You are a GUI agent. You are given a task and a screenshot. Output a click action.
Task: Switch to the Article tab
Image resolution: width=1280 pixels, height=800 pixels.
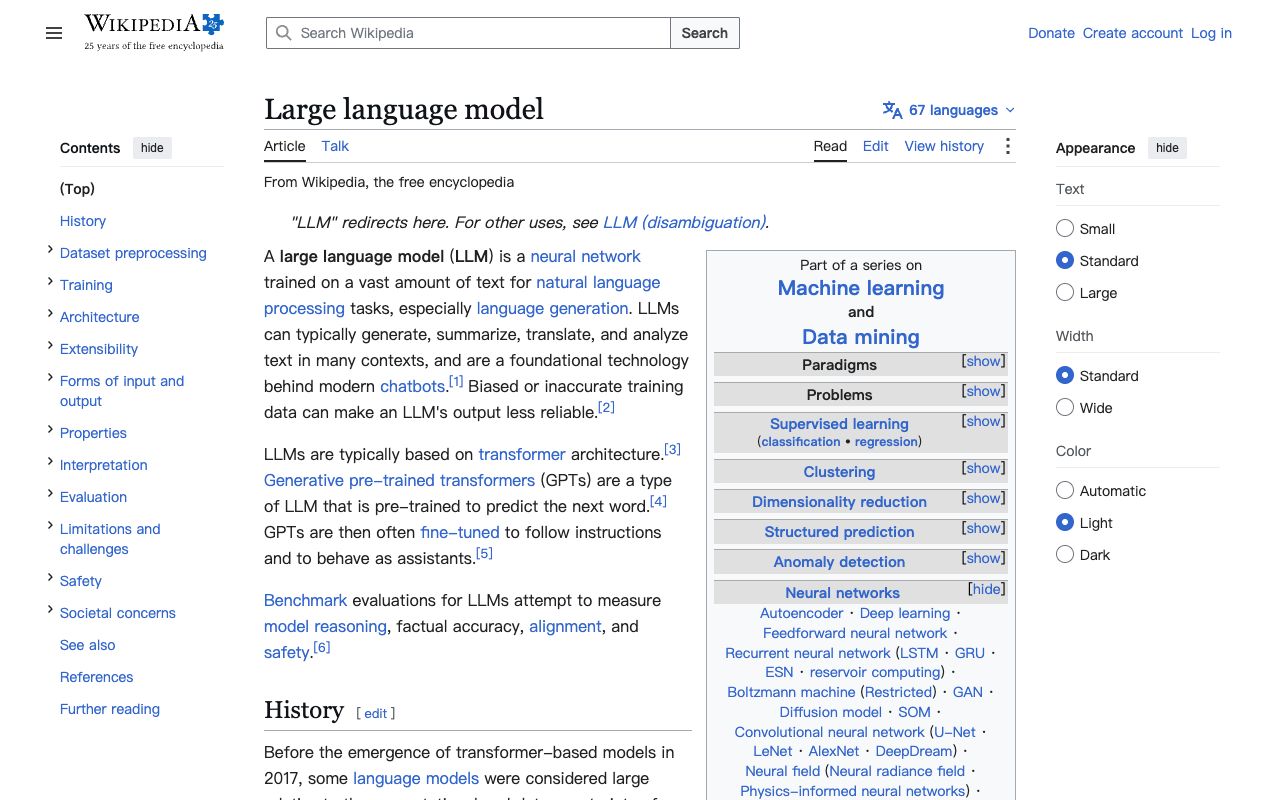coord(285,146)
